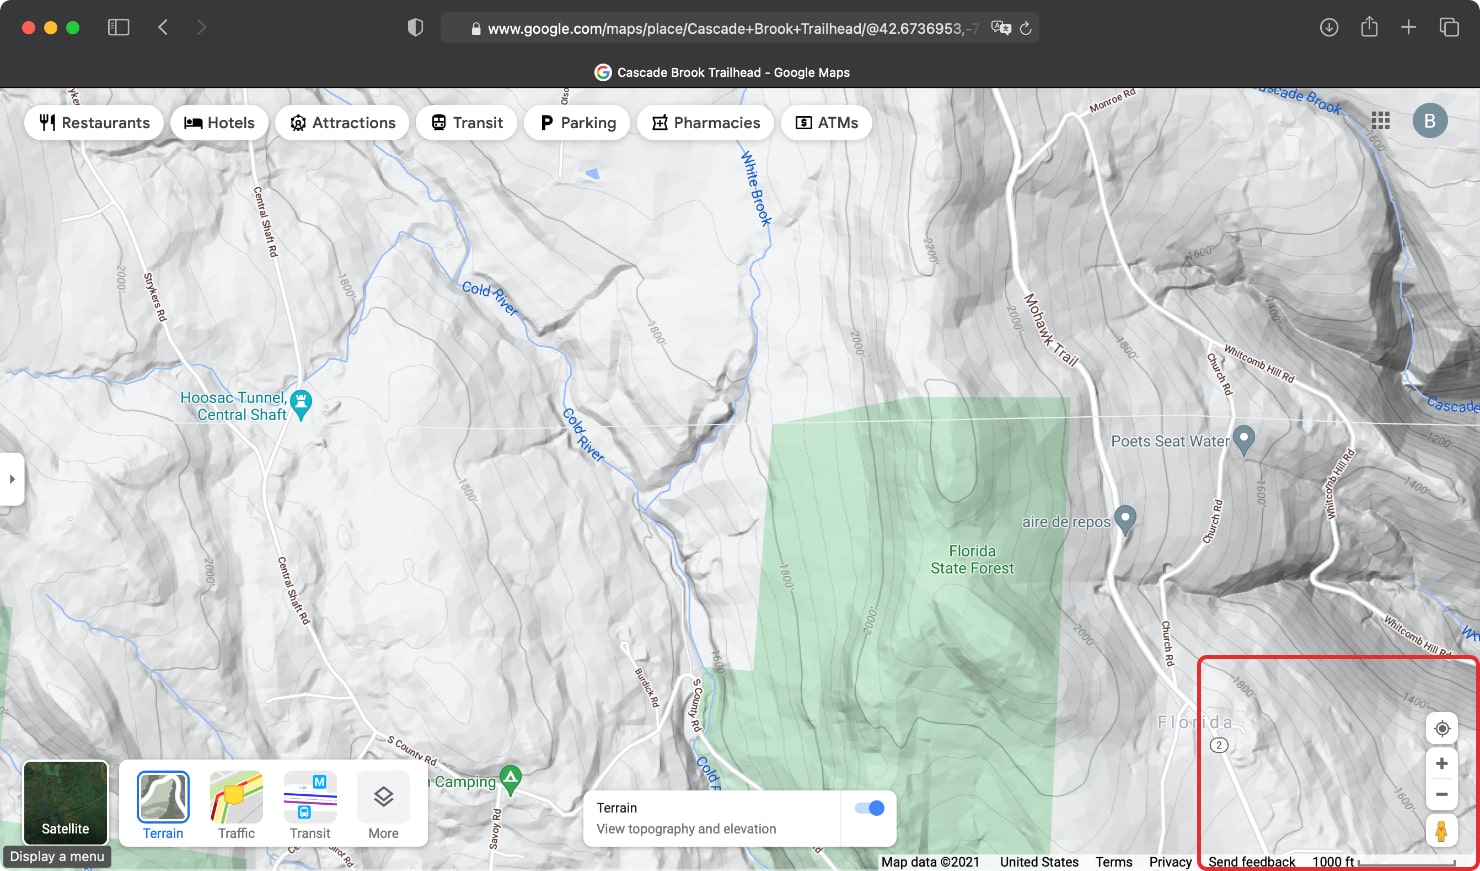Select the Traffic layer icon
Viewport: 1480px width, 871px height.
pyautogui.click(x=235, y=795)
